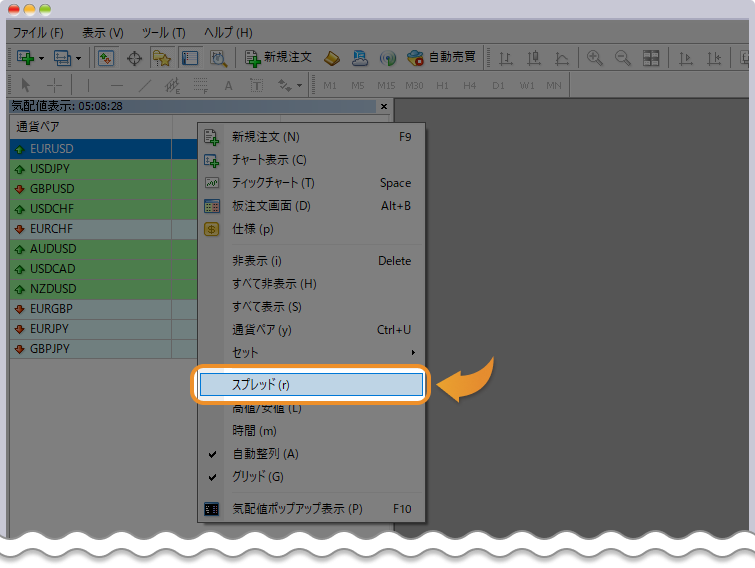Screen dimensions: 755x568
Task: Select the equidistant channel tool
Action: click(172, 86)
